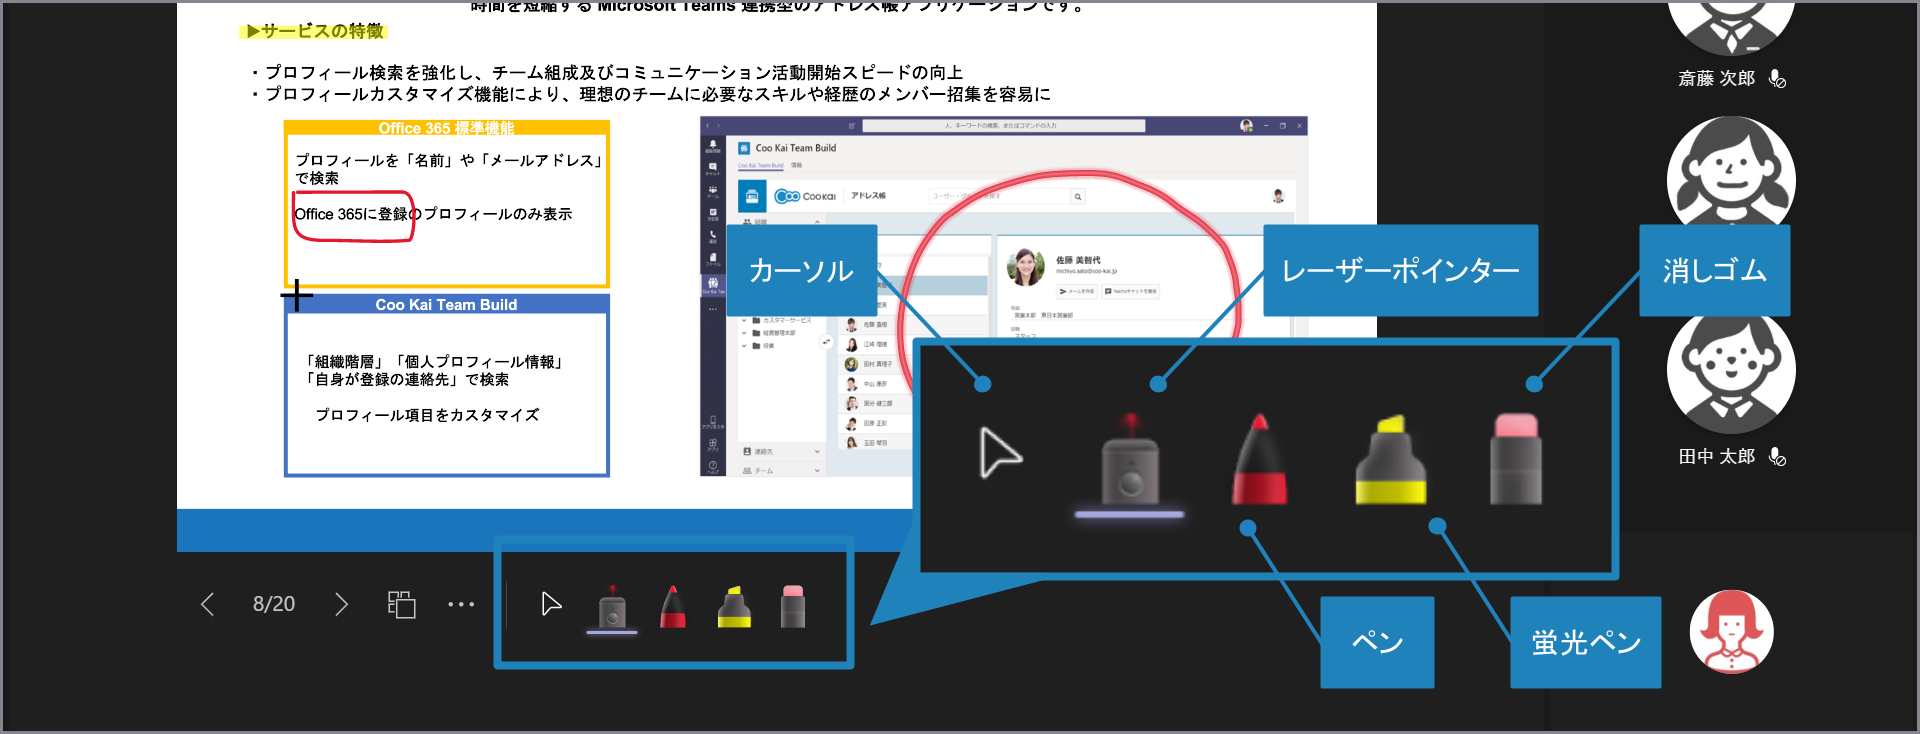Image resolution: width=1920 pixels, height=734 pixels.
Task: Open the slide grid view
Action: pyautogui.click(x=401, y=604)
